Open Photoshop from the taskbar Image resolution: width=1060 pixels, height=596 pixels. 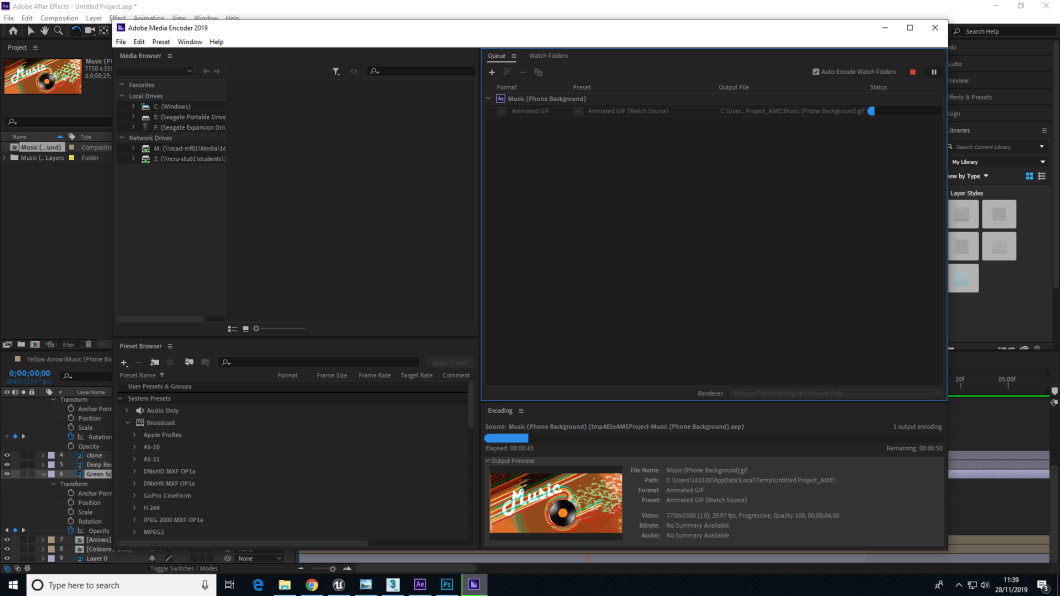[x=447, y=585]
